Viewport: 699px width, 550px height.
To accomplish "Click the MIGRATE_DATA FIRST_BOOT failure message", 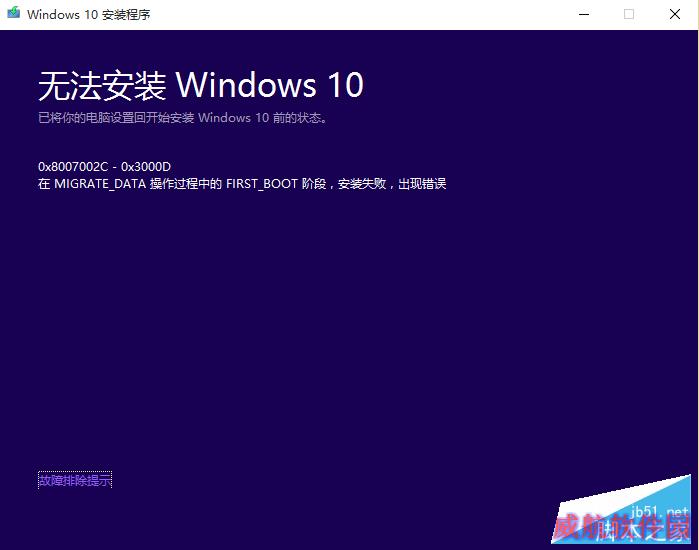I will [242, 184].
